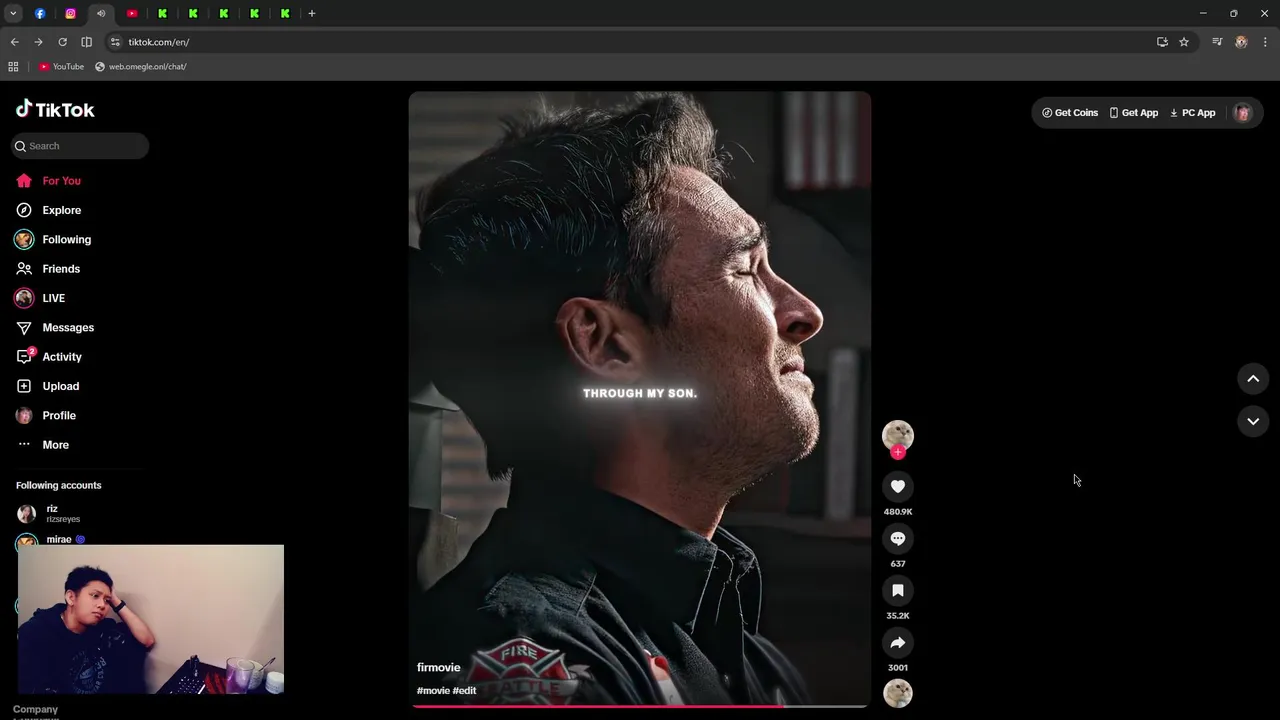Image resolution: width=1280 pixels, height=720 pixels.
Task: Open the TikTok account avatar menu
Action: 1242,113
